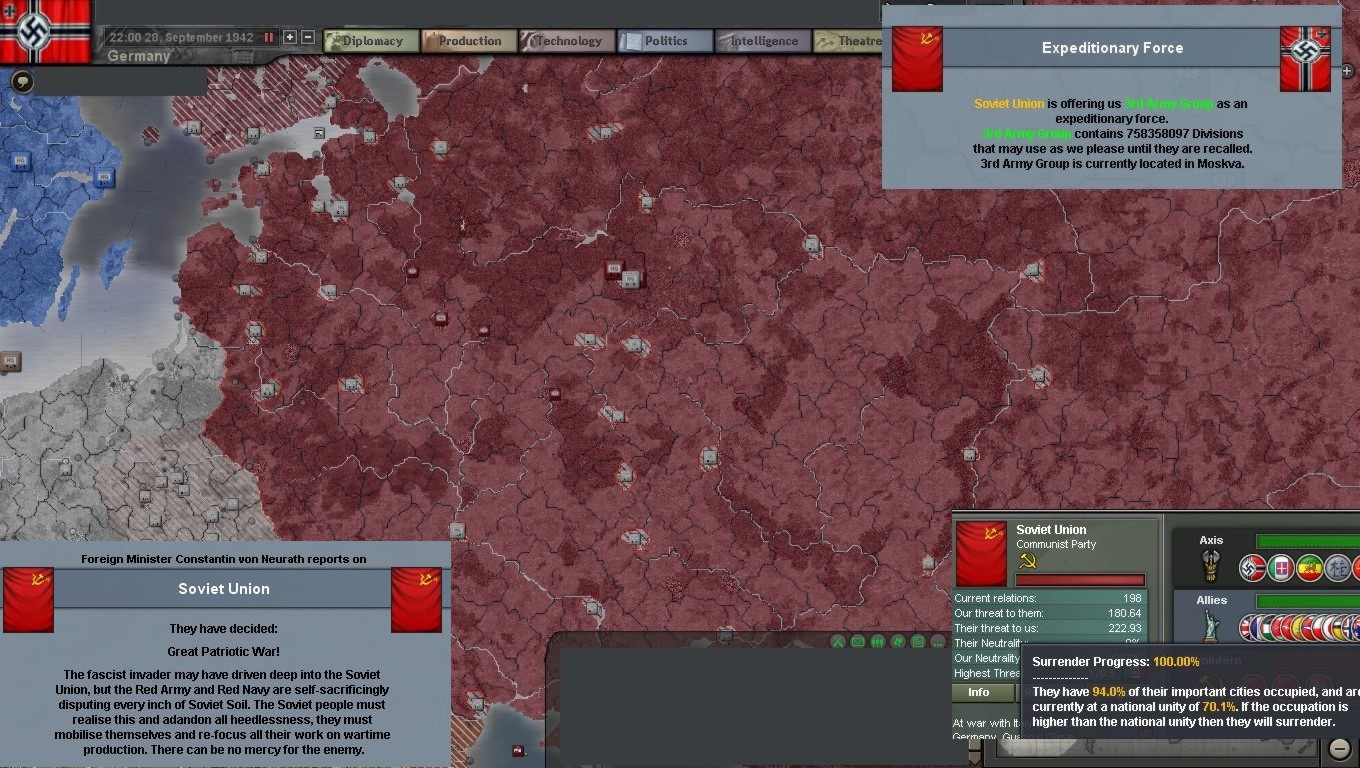
Task: Click the crossed-swords green map icon
Action: point(838,642)
